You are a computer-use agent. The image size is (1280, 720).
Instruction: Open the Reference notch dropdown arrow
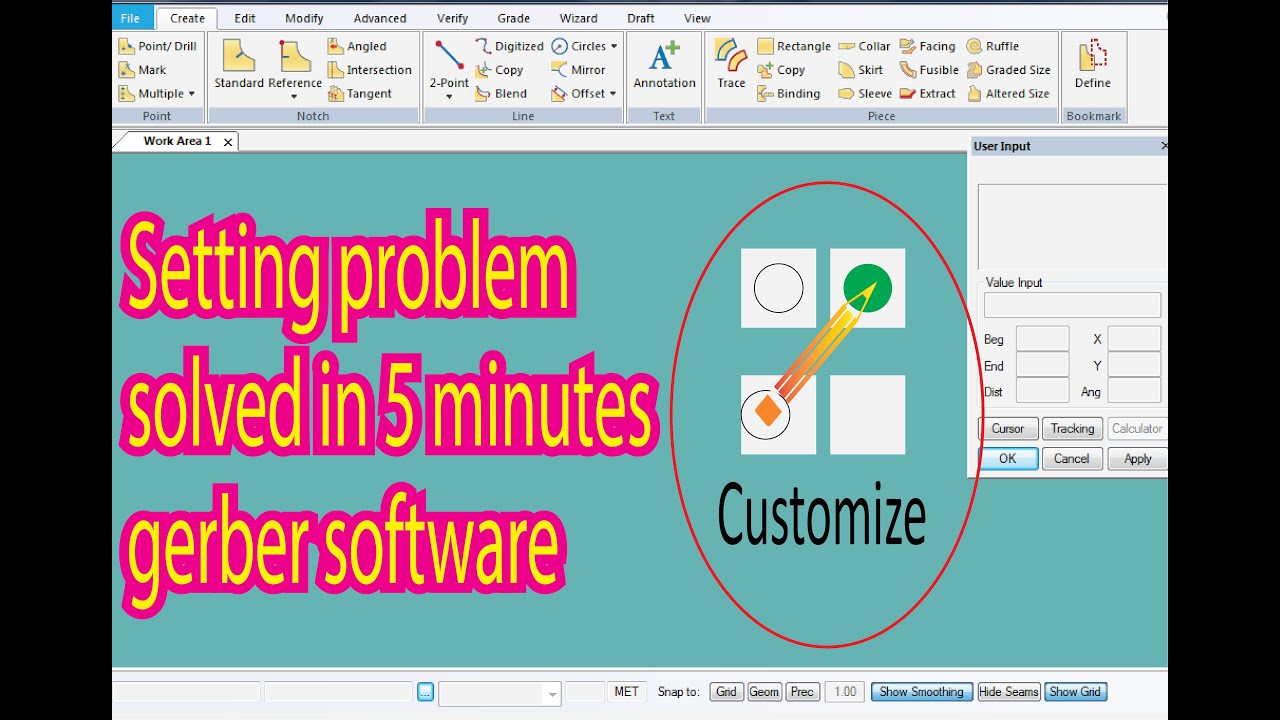[295, 97]
